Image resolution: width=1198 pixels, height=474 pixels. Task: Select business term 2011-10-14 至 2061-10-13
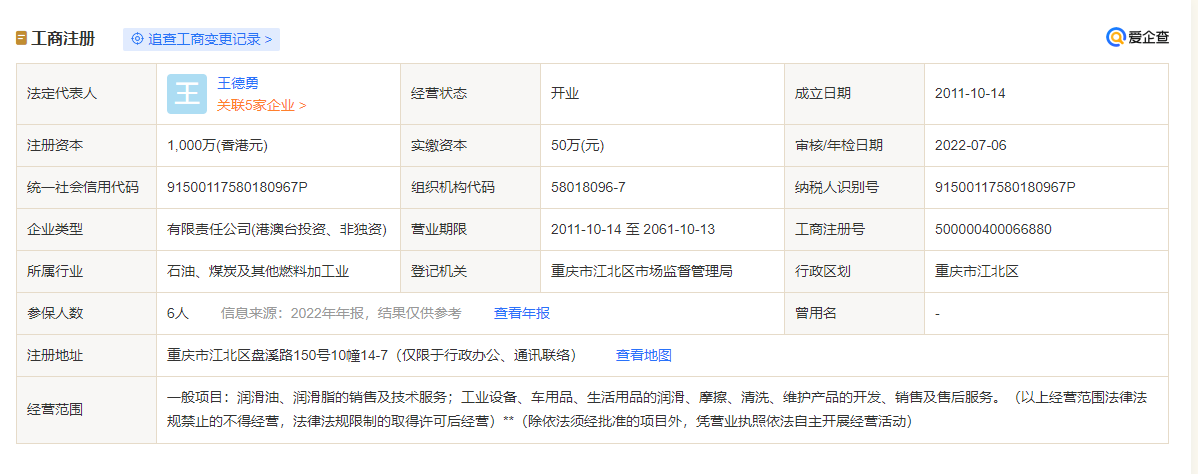click(633, 229)
